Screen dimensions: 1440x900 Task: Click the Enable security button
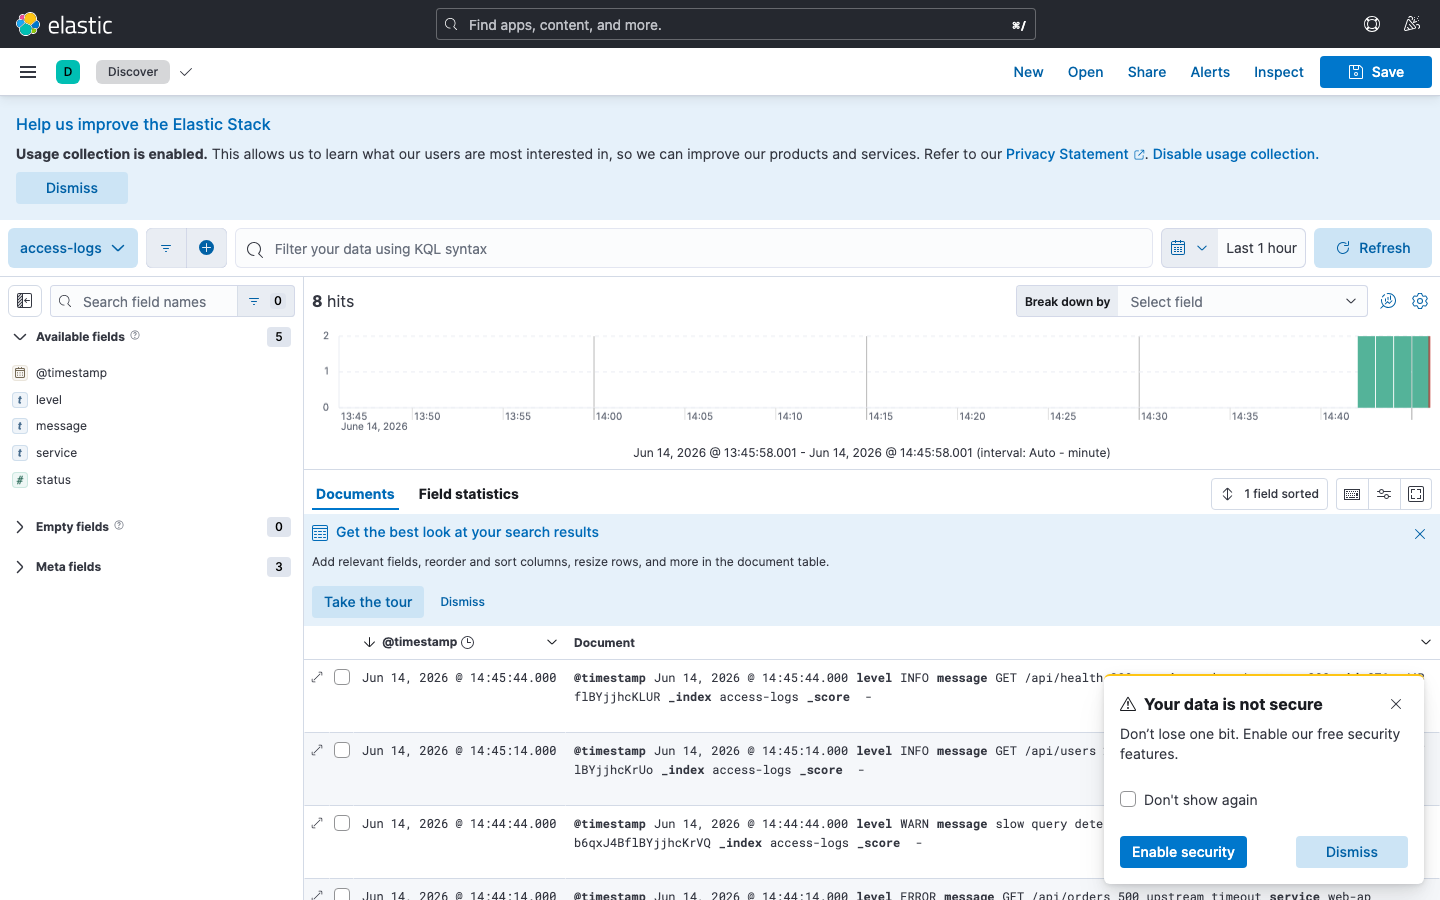point(1183,852)
